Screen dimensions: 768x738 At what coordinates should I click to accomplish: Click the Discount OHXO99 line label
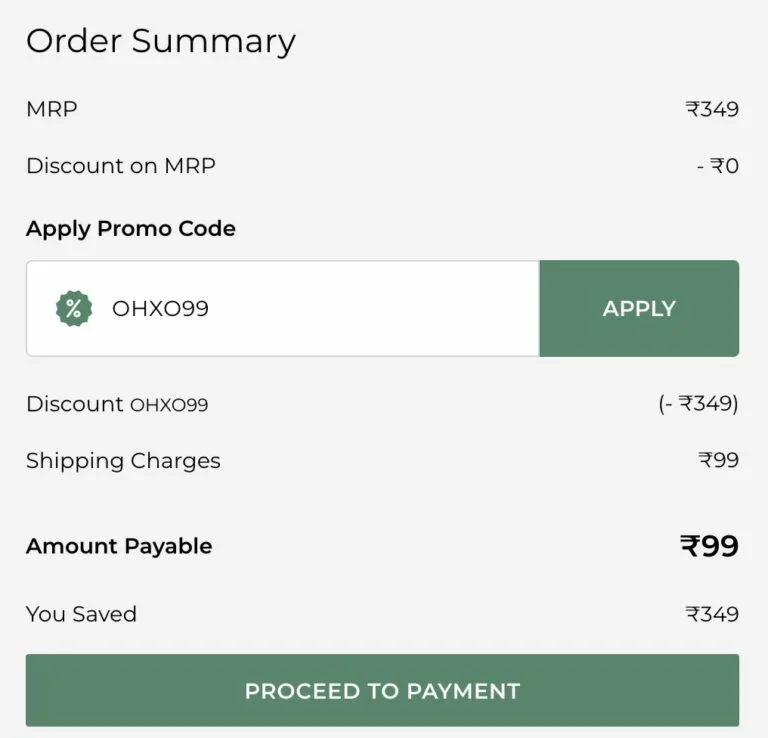(x=117, y=405)
